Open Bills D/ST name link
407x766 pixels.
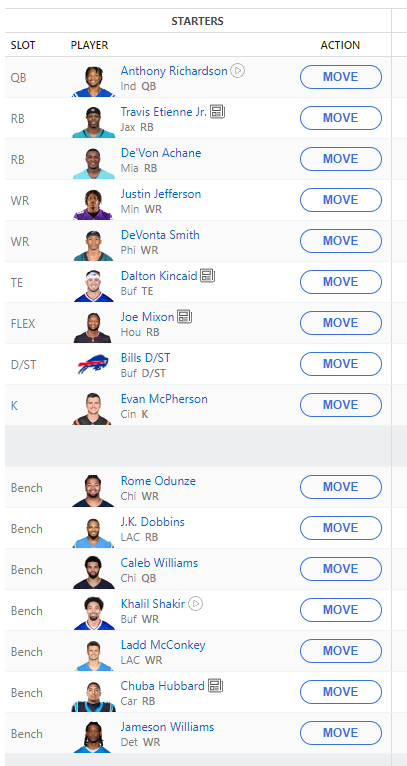coord(146,358)
